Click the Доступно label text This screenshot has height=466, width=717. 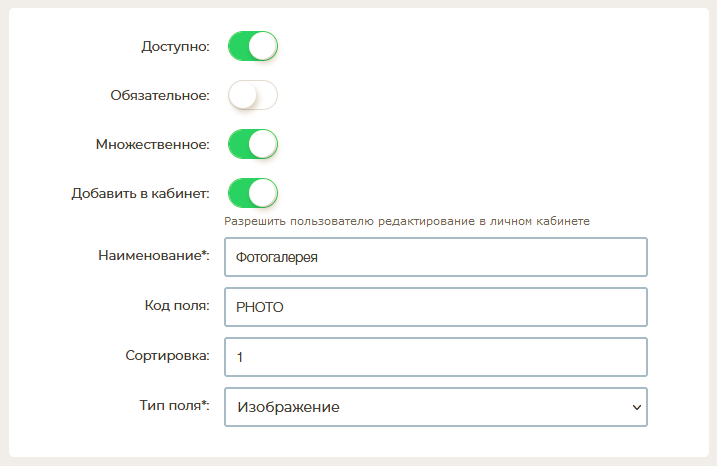[x=174, y=47]
